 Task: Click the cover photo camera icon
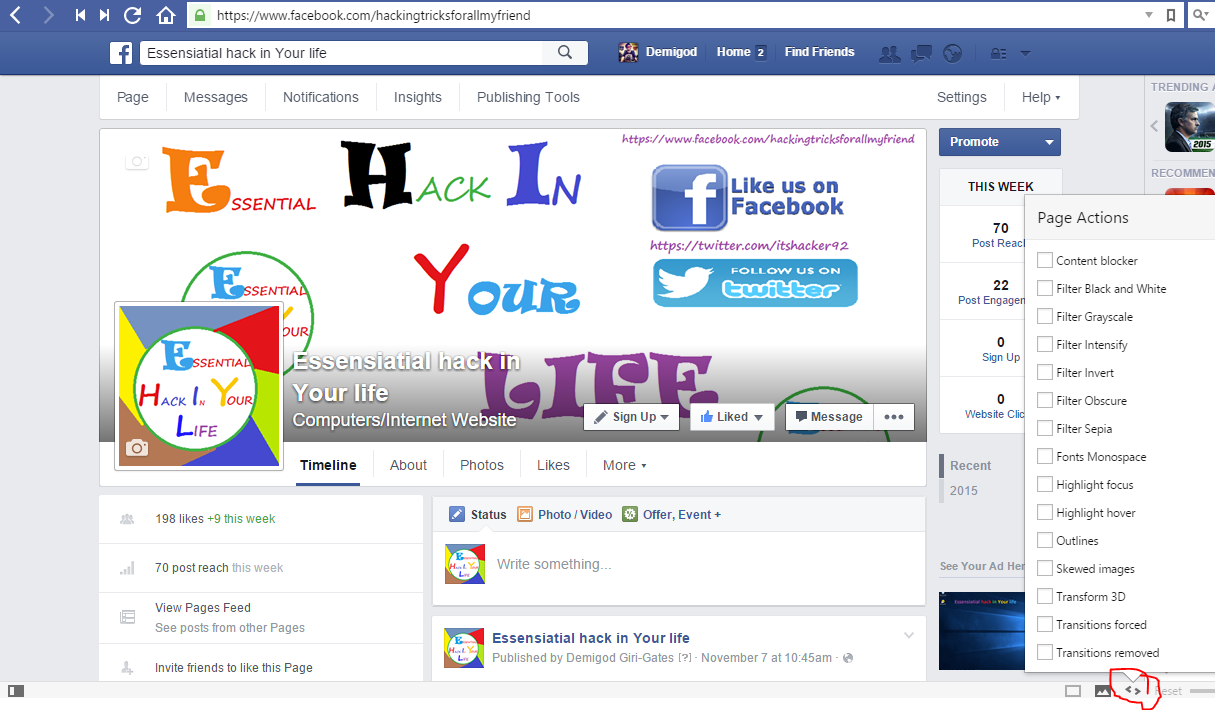pyautogui.click(x=137, y=161)
